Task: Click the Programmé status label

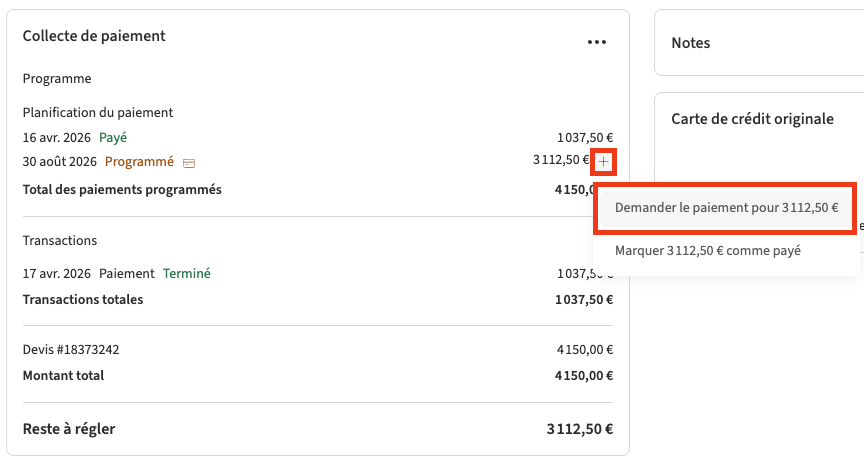Action: 139,162
